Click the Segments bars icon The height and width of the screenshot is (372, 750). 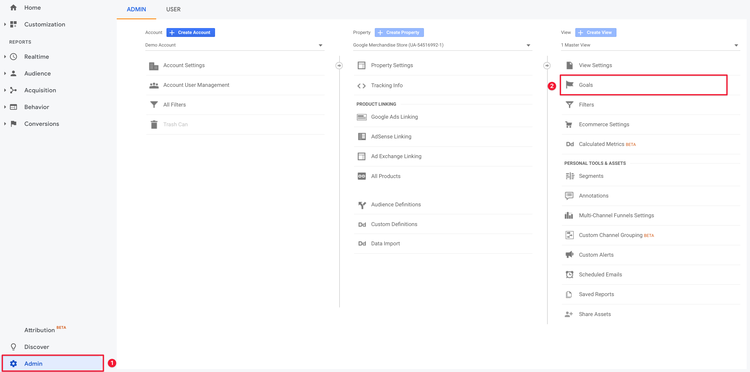point(569,176)
